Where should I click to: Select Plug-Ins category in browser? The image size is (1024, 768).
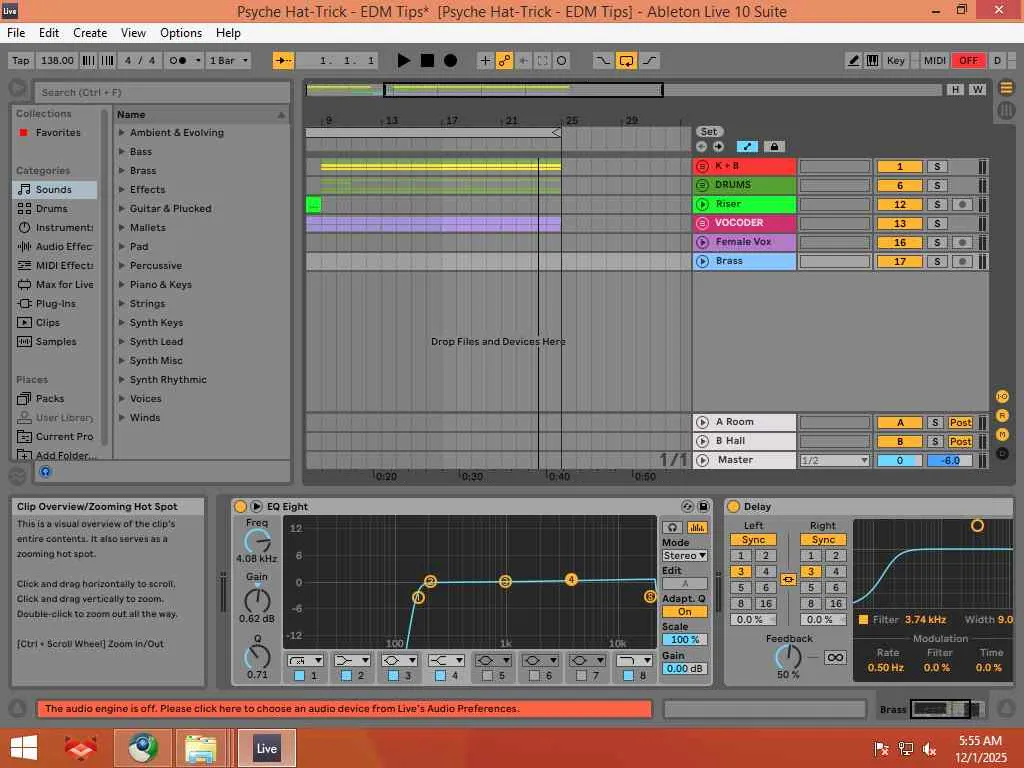[x=54, y=303]
